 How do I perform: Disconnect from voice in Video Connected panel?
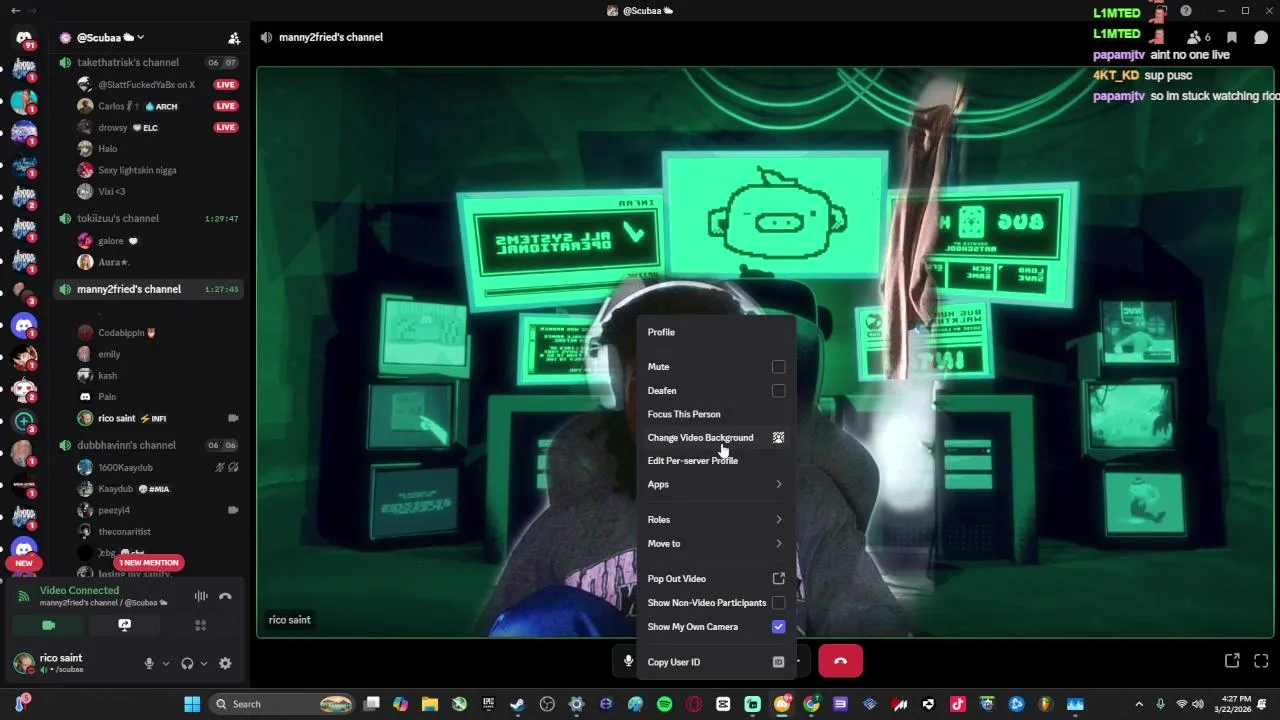pyautogui.click(x=225, y=596)
